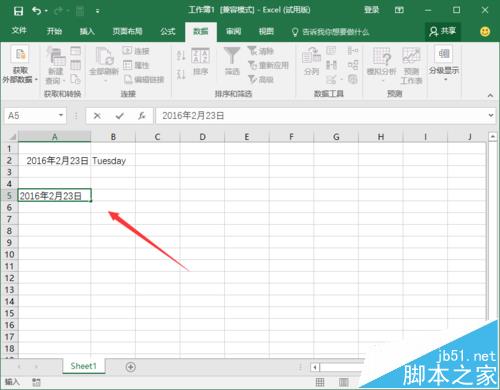
Task: Click 连接 connections button
Action: click(136, 51)
